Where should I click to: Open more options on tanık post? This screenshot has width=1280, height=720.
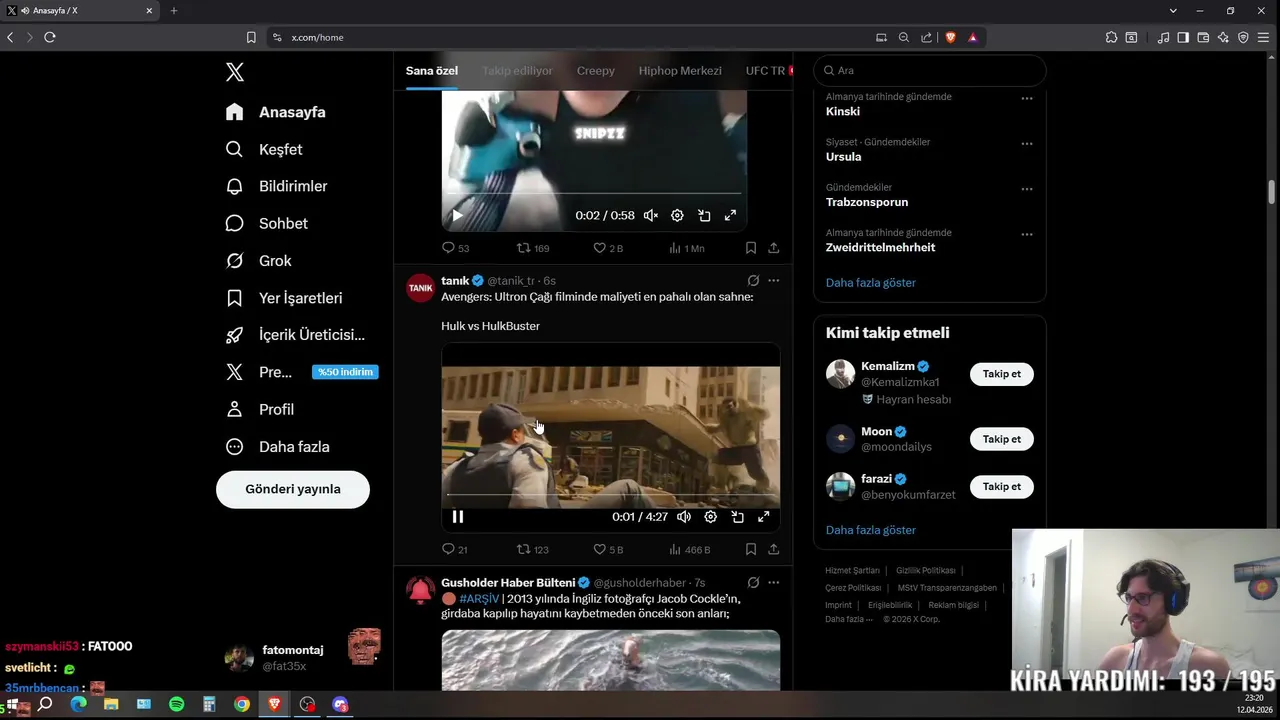773,281
